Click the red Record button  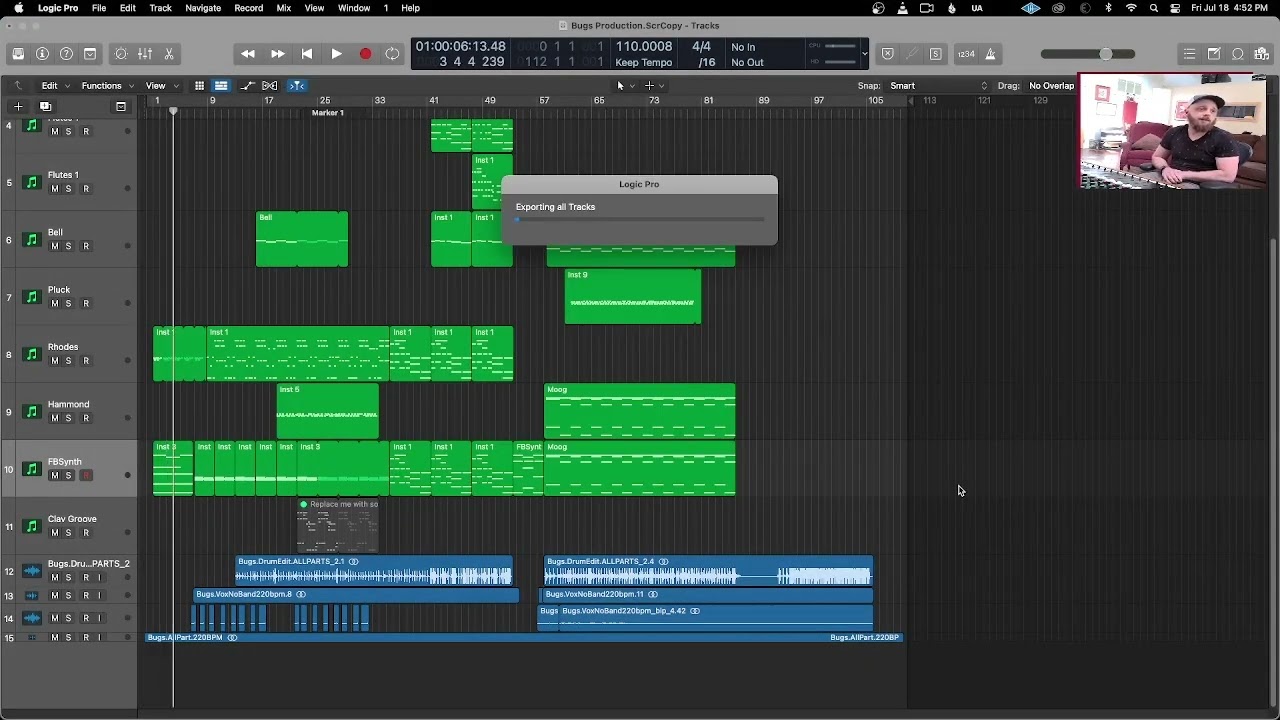coord(365,54)
